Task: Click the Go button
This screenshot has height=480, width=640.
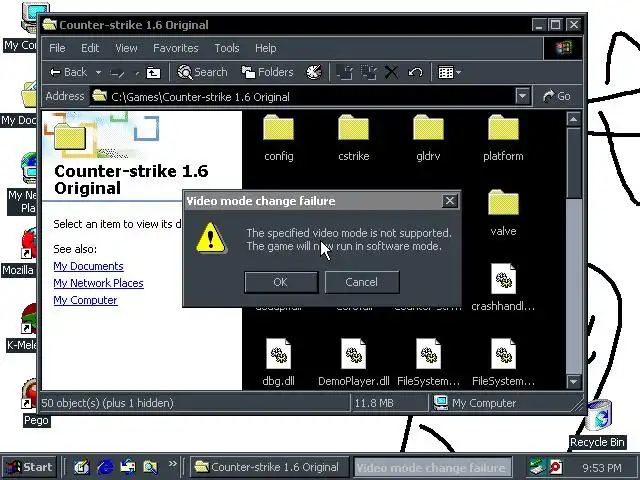Action: coord(557,96)
